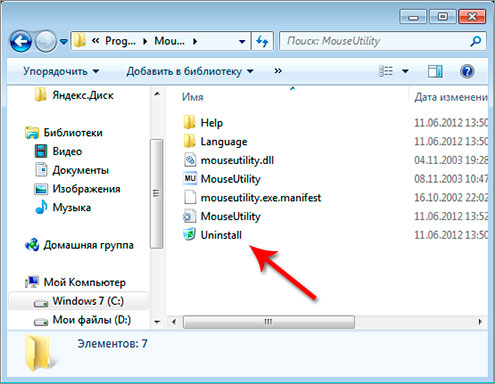
Task: Click the sidebar vertical scrollbar thumb
Action: coord(156,193)
